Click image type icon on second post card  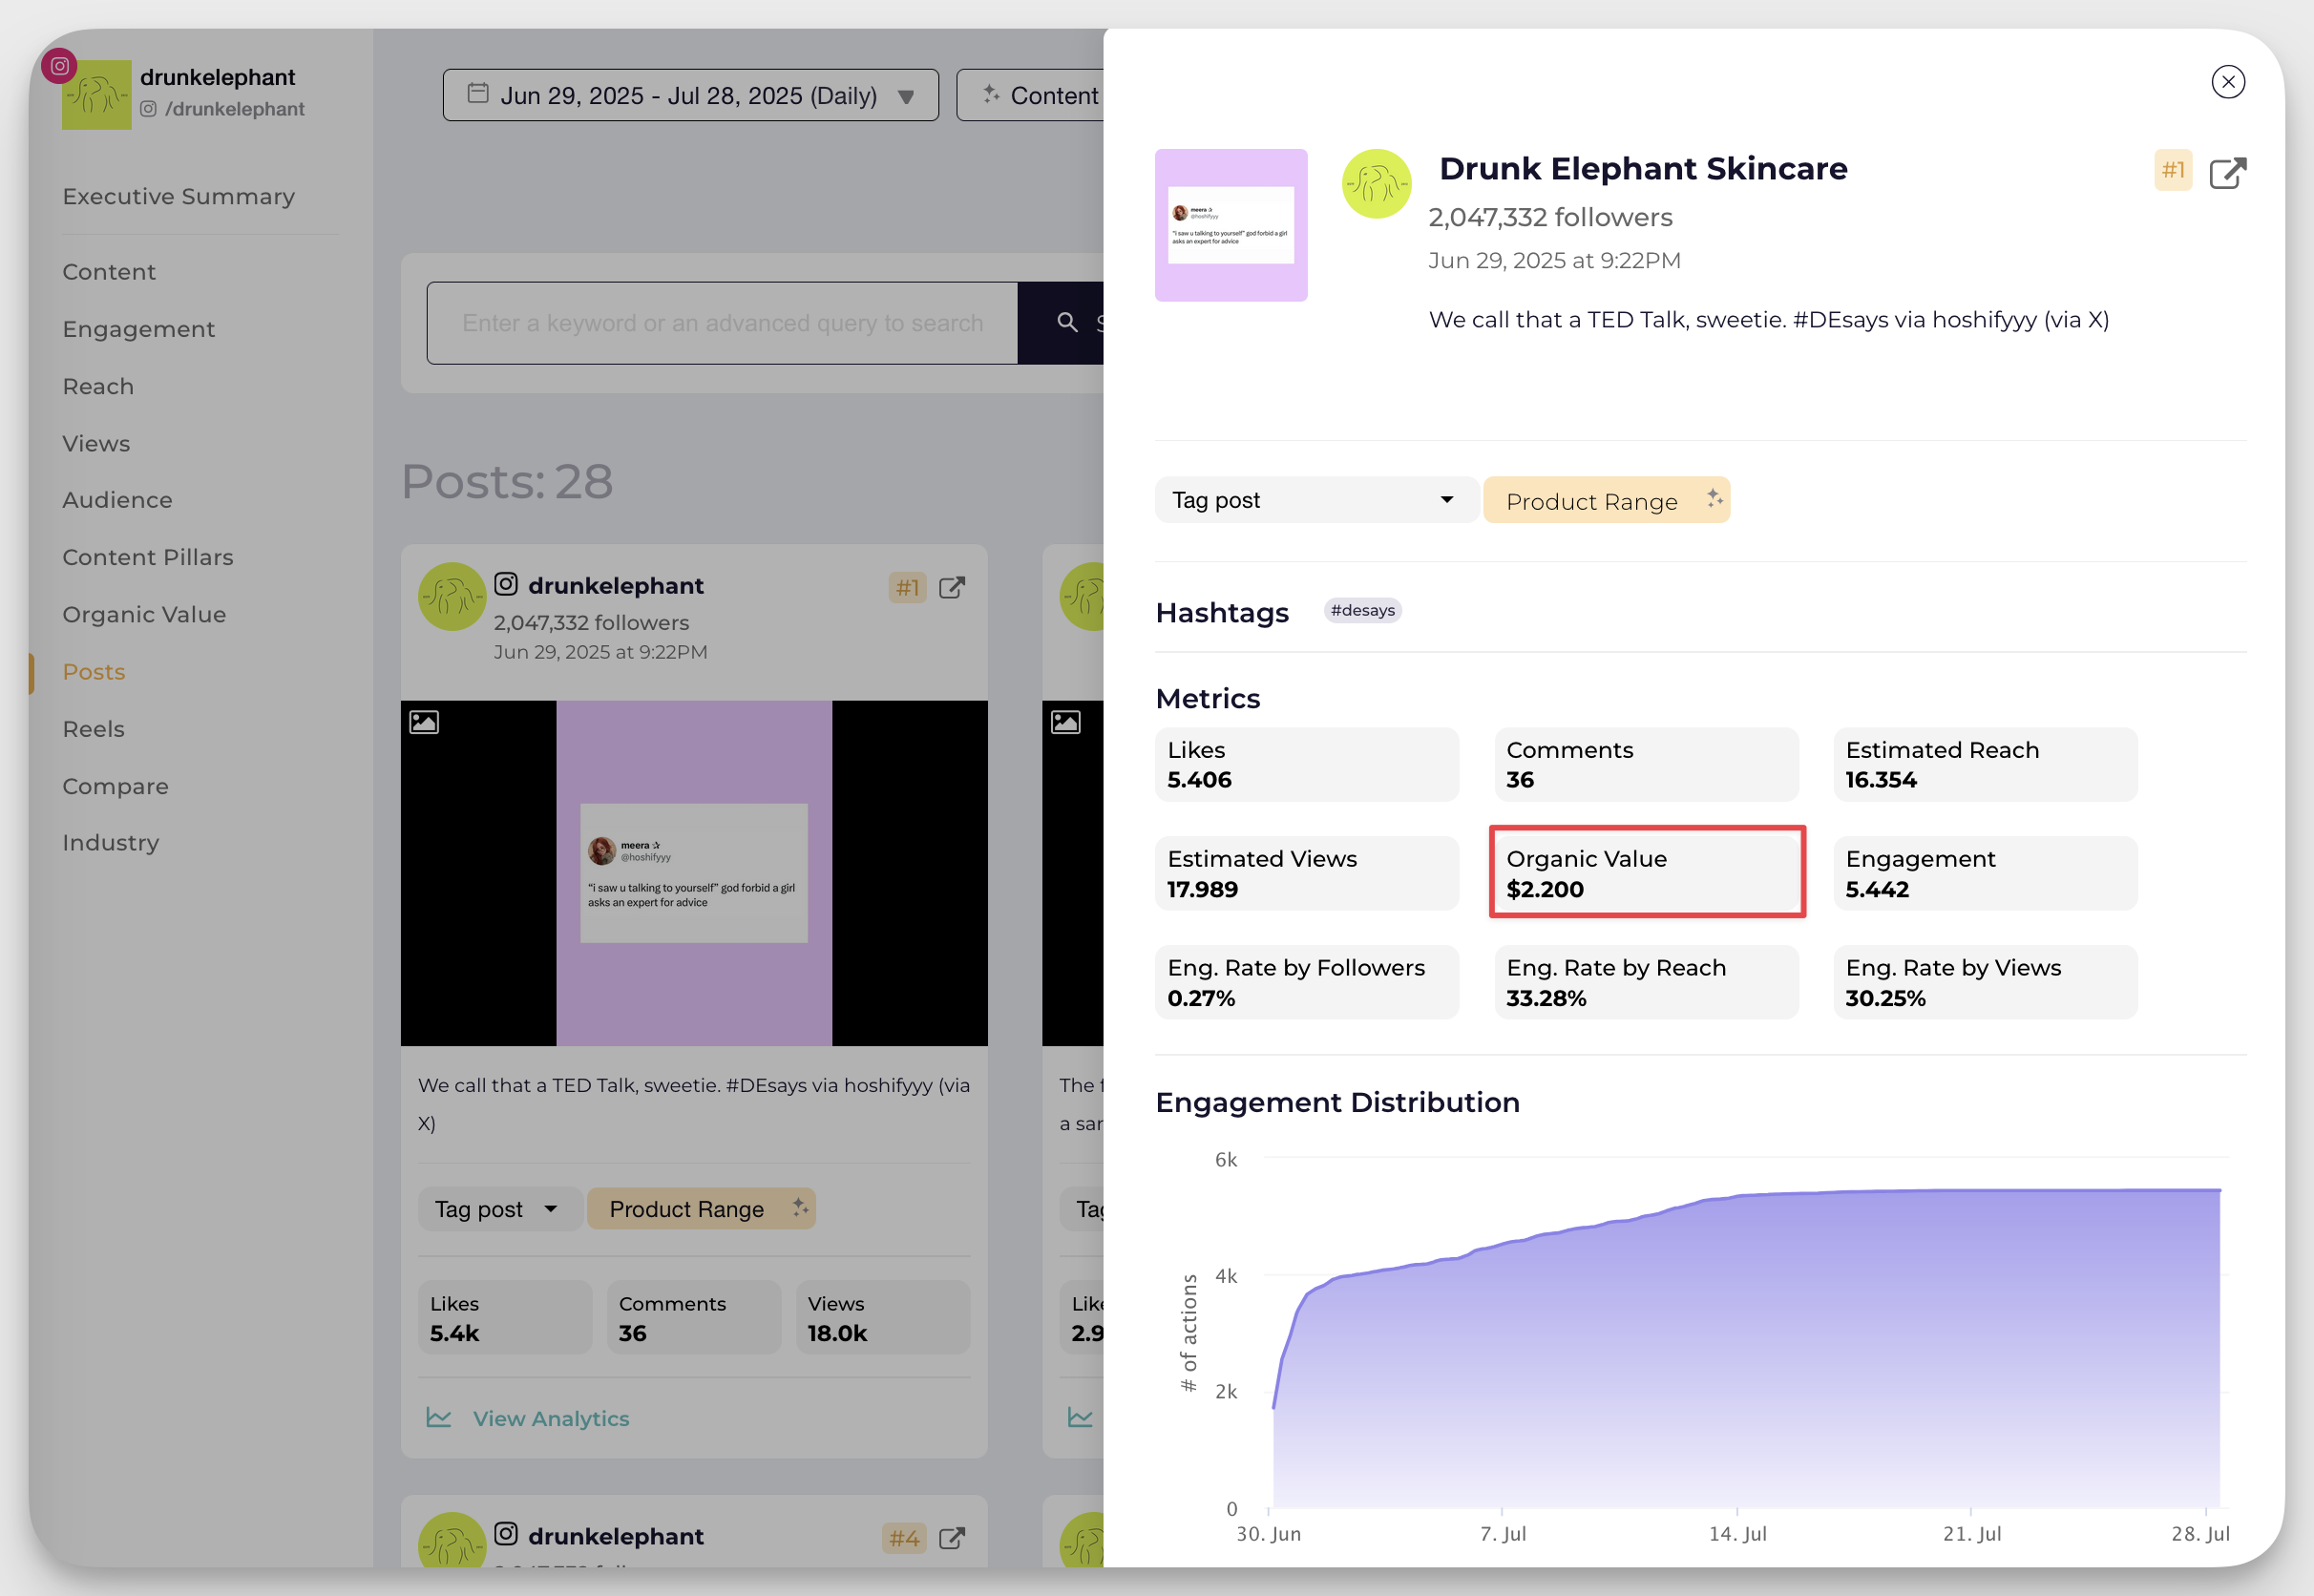point(1066,722)
